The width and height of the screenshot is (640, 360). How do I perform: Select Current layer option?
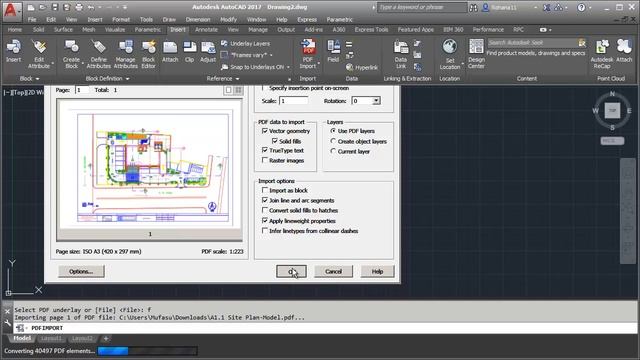333,151
